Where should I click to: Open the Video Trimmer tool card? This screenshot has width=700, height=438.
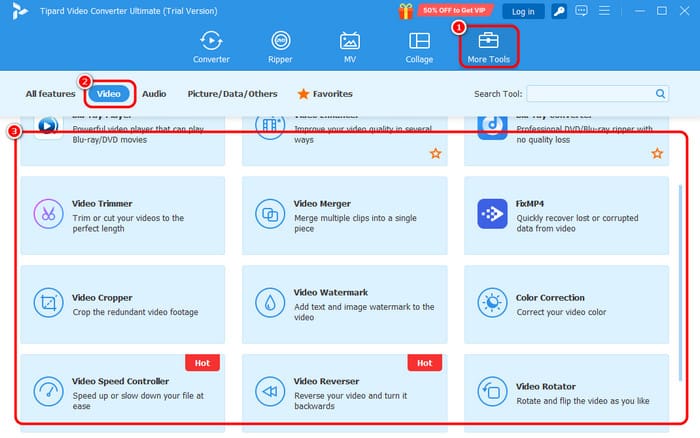pos(123,215)
